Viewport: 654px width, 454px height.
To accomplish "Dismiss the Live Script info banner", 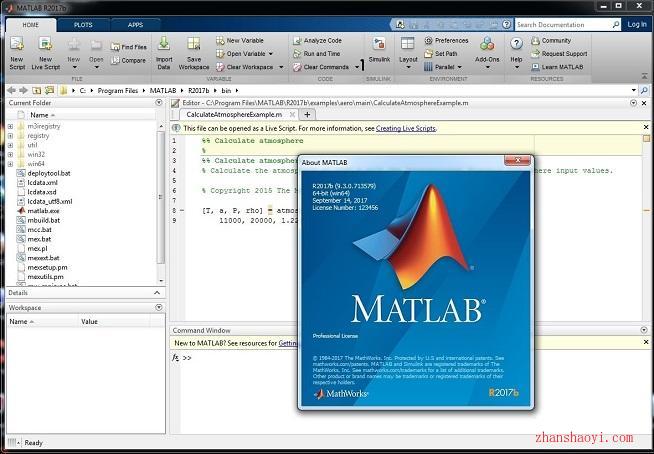I will [x=646, y=127].
